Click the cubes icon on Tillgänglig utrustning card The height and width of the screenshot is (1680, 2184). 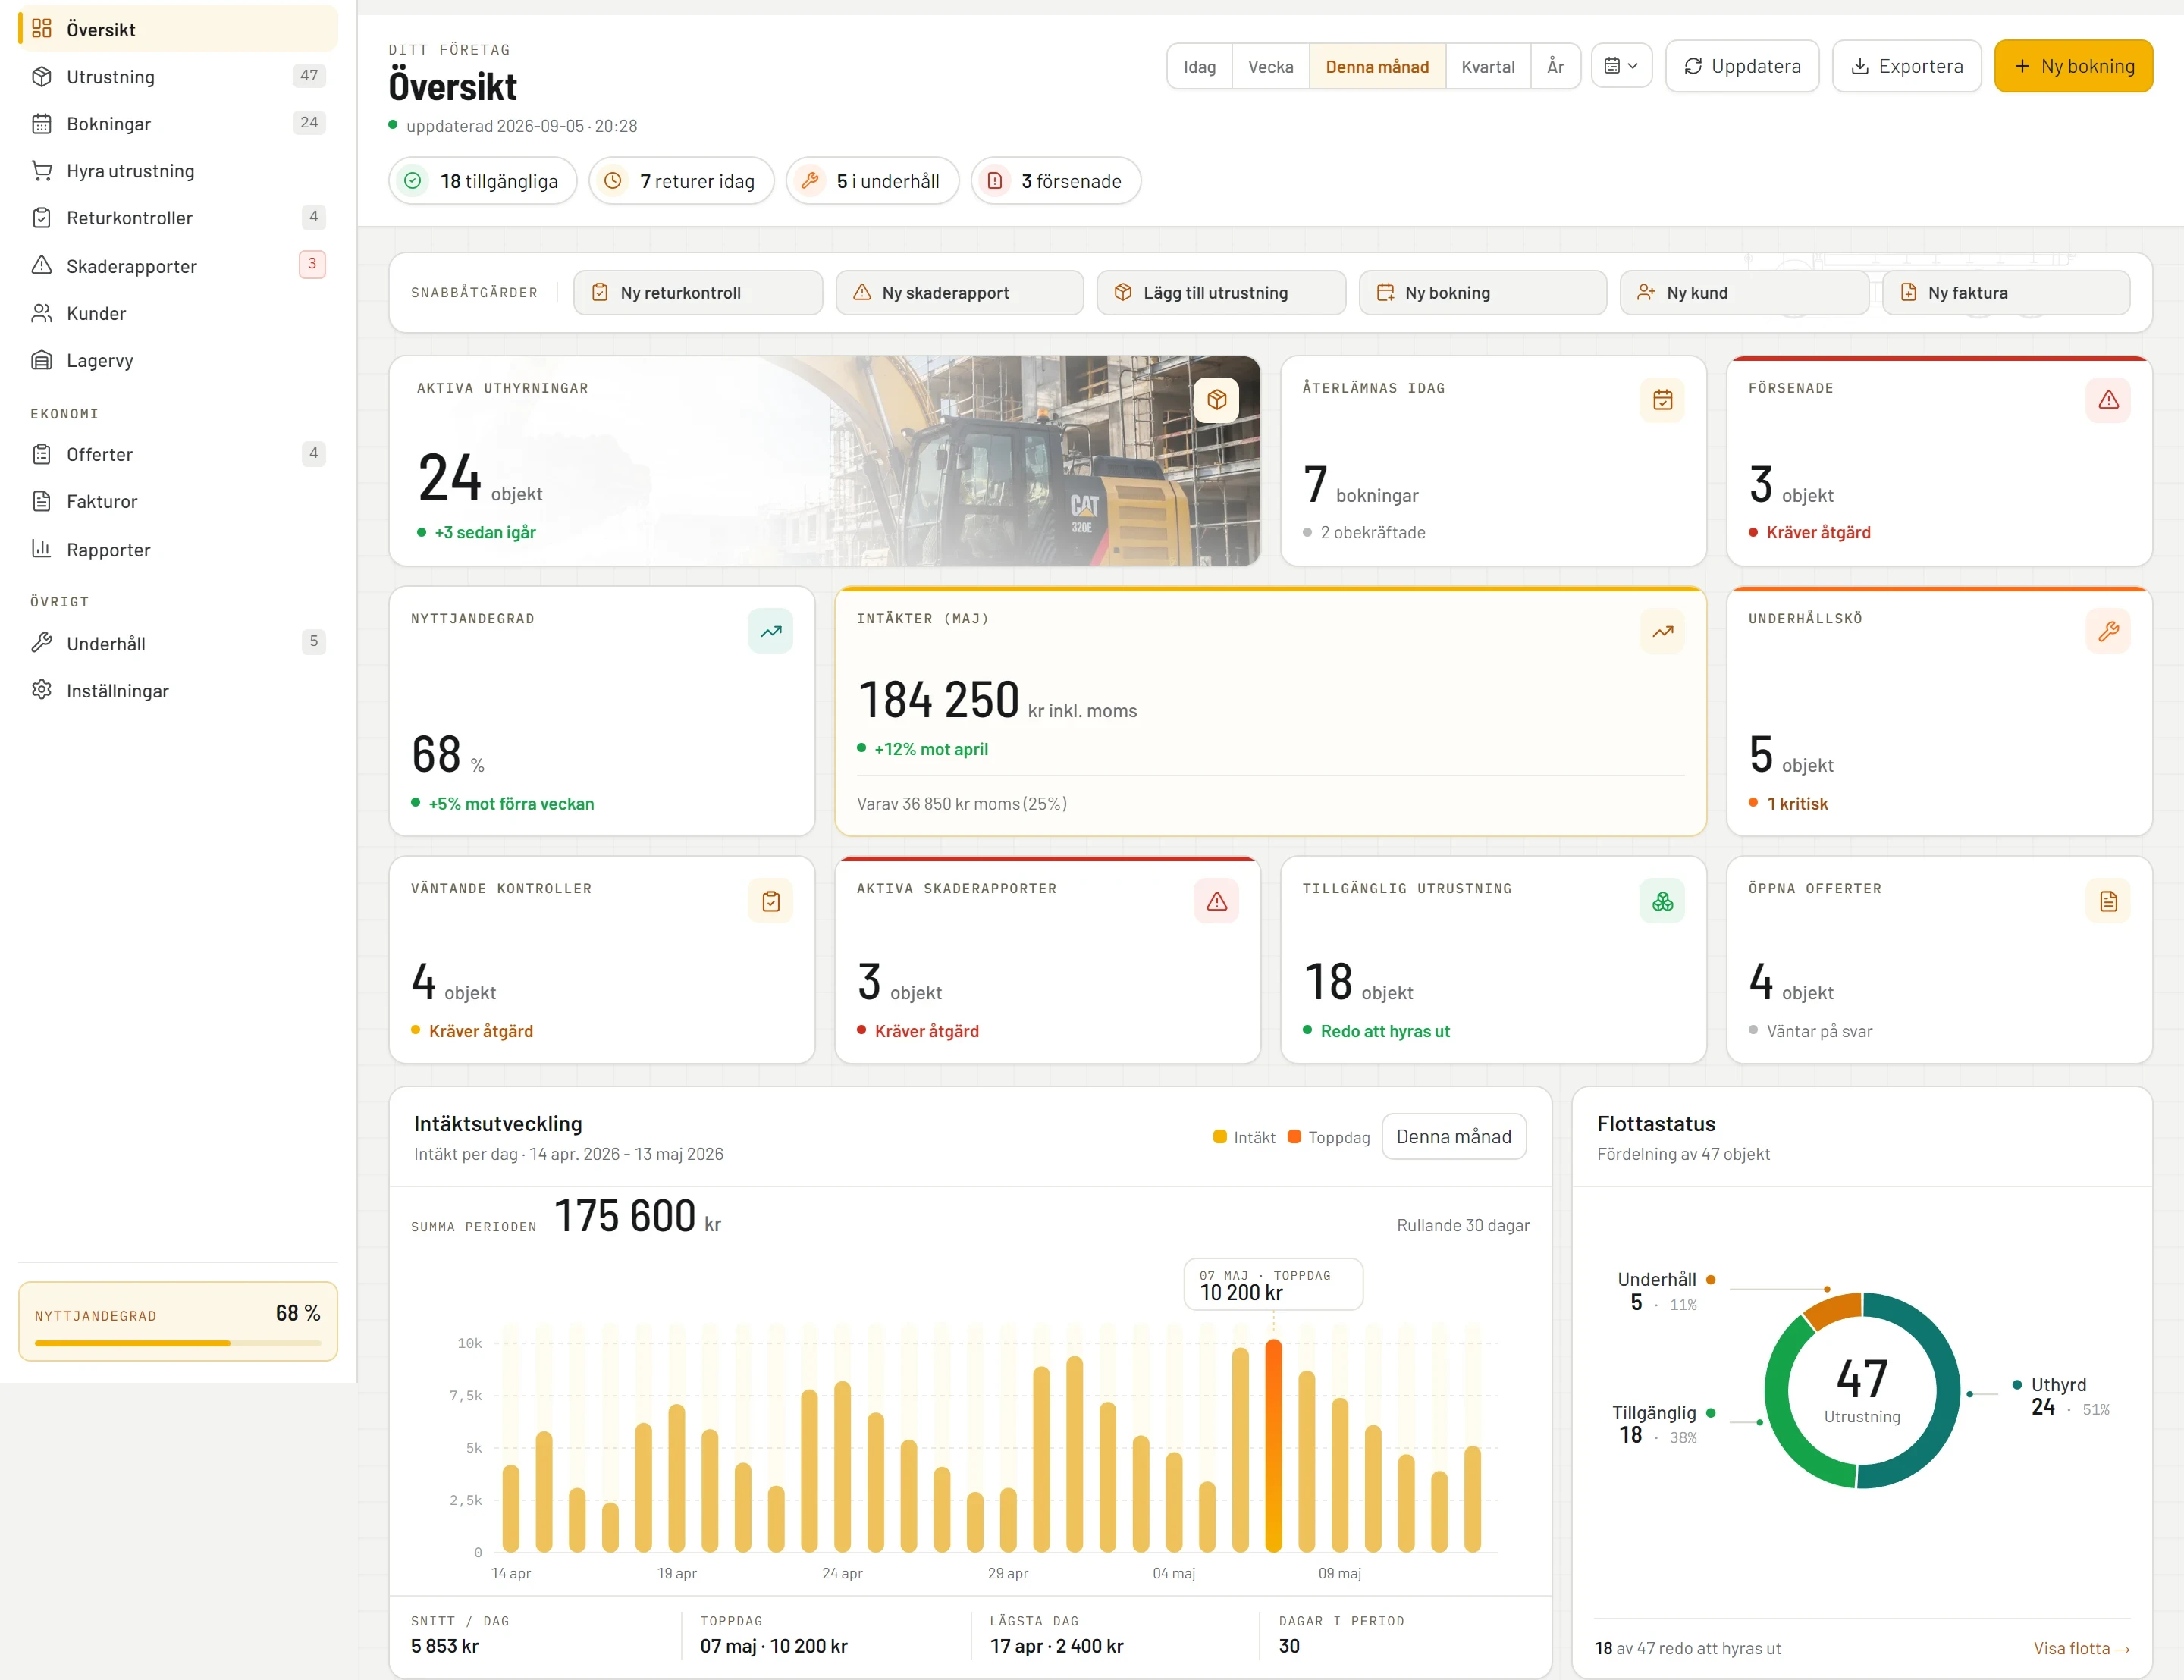click(x=1662, y=901)
